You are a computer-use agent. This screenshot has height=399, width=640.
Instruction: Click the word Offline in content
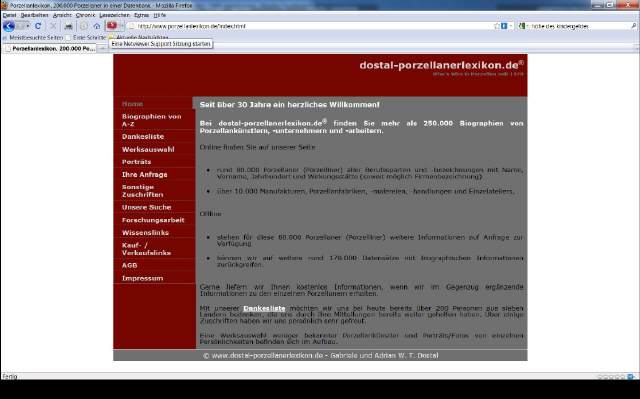tap(211, 214)
